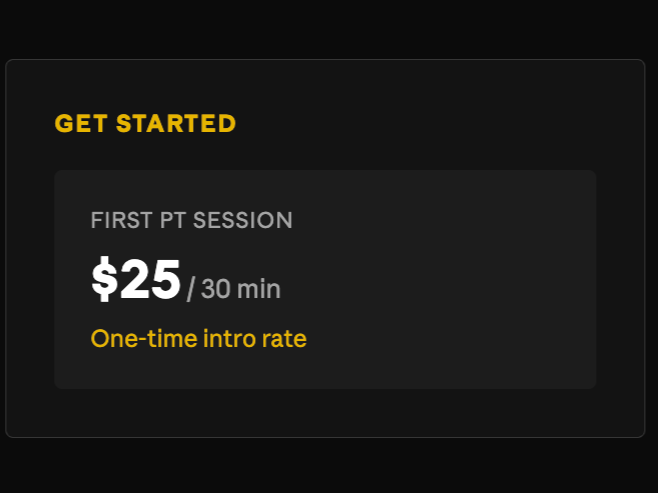Click the slash separator before 30 min
658x493 pixels.
coord(191,289)
